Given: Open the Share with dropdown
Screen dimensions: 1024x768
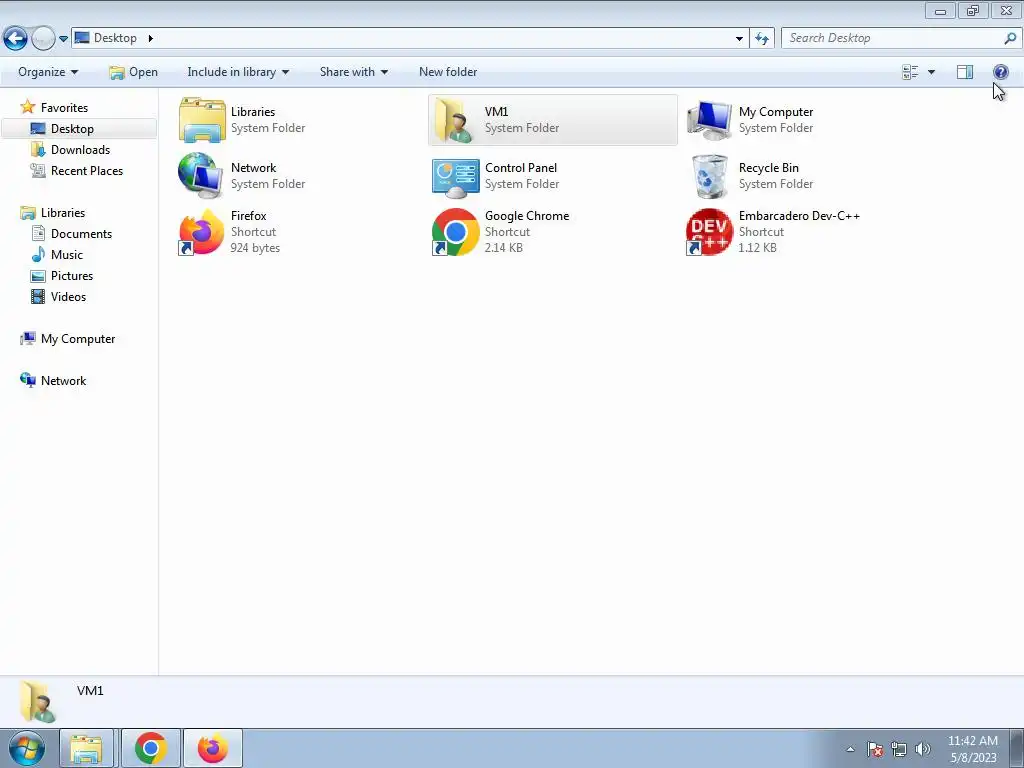Looking at the screenshot, I should (353, 72).
